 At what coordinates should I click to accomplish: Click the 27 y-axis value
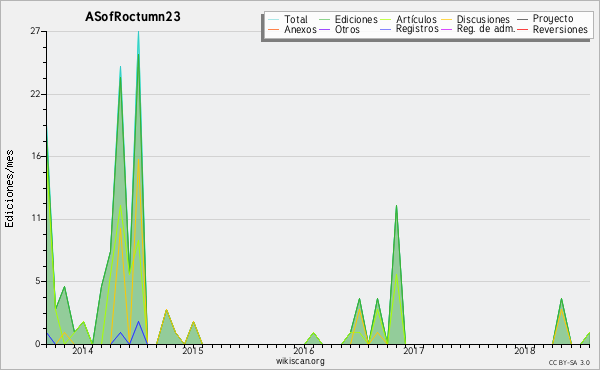coord(35,31)
